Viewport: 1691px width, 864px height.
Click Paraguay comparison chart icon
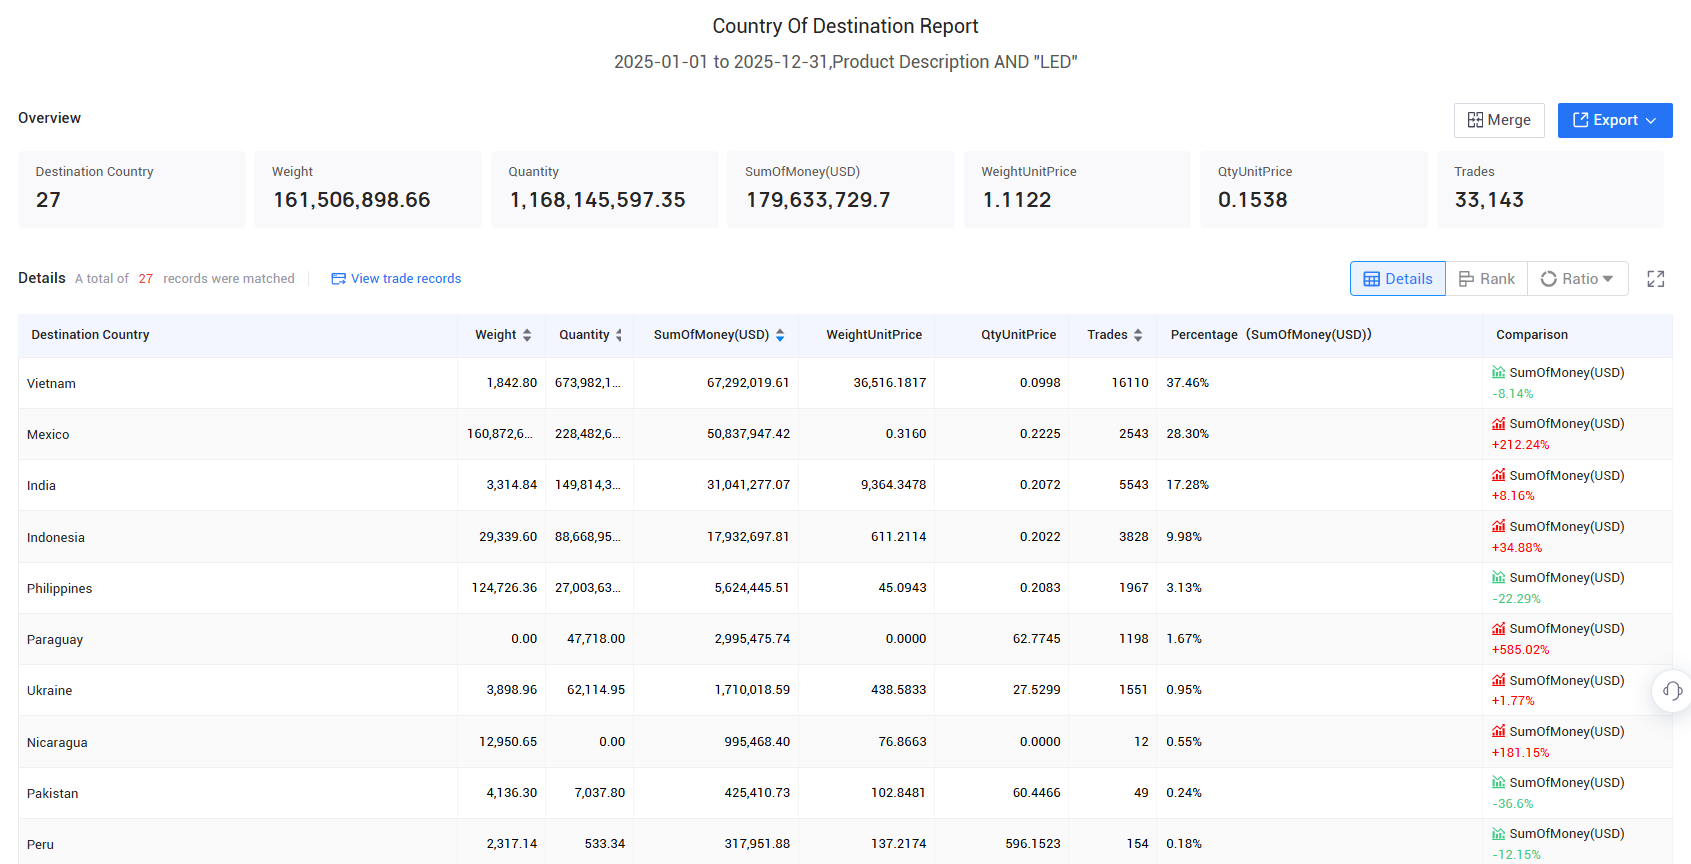point(1498,628)
